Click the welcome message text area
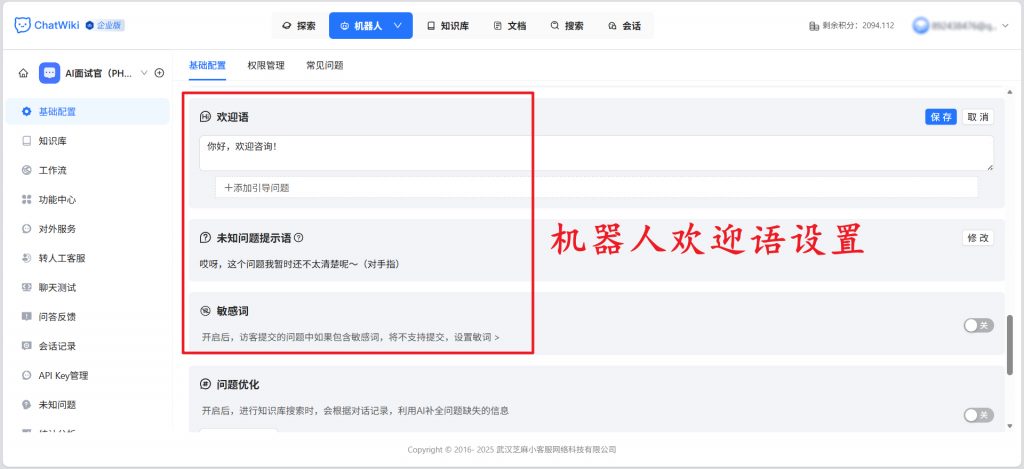Viewport: 1024px width, 469px height. 596,153
